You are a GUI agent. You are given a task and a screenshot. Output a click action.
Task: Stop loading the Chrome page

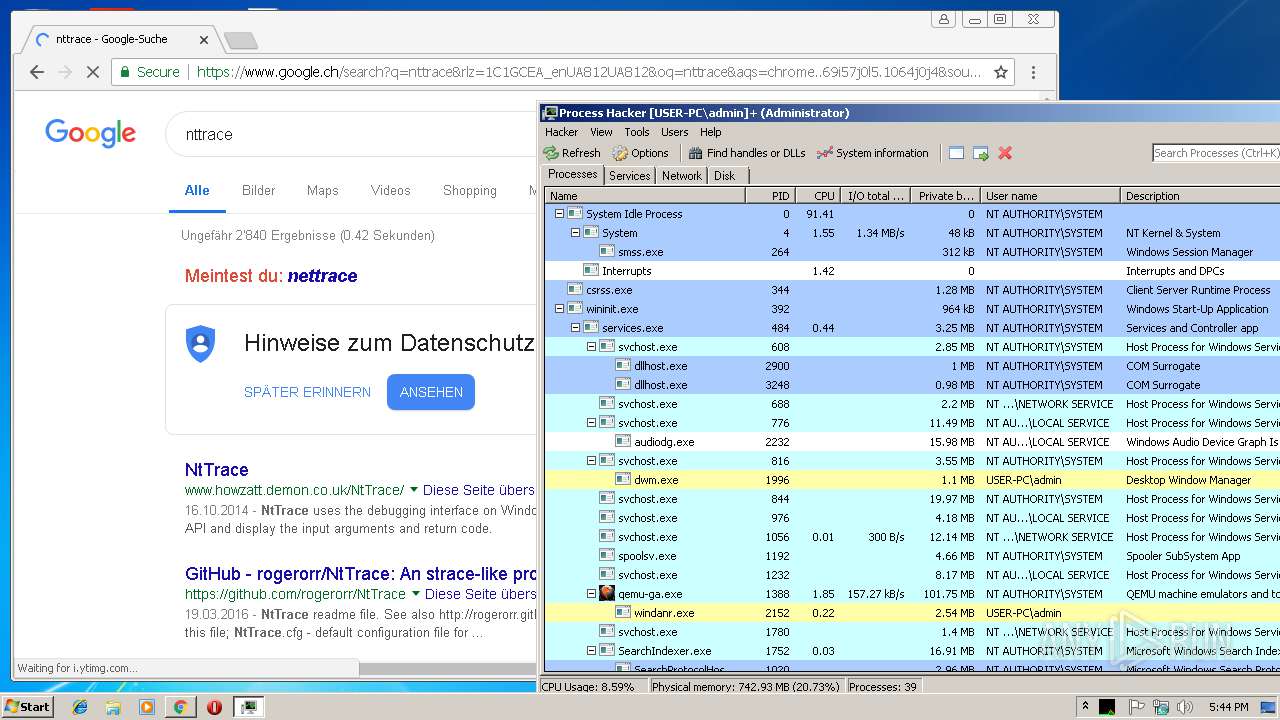(x=92, y=72)
